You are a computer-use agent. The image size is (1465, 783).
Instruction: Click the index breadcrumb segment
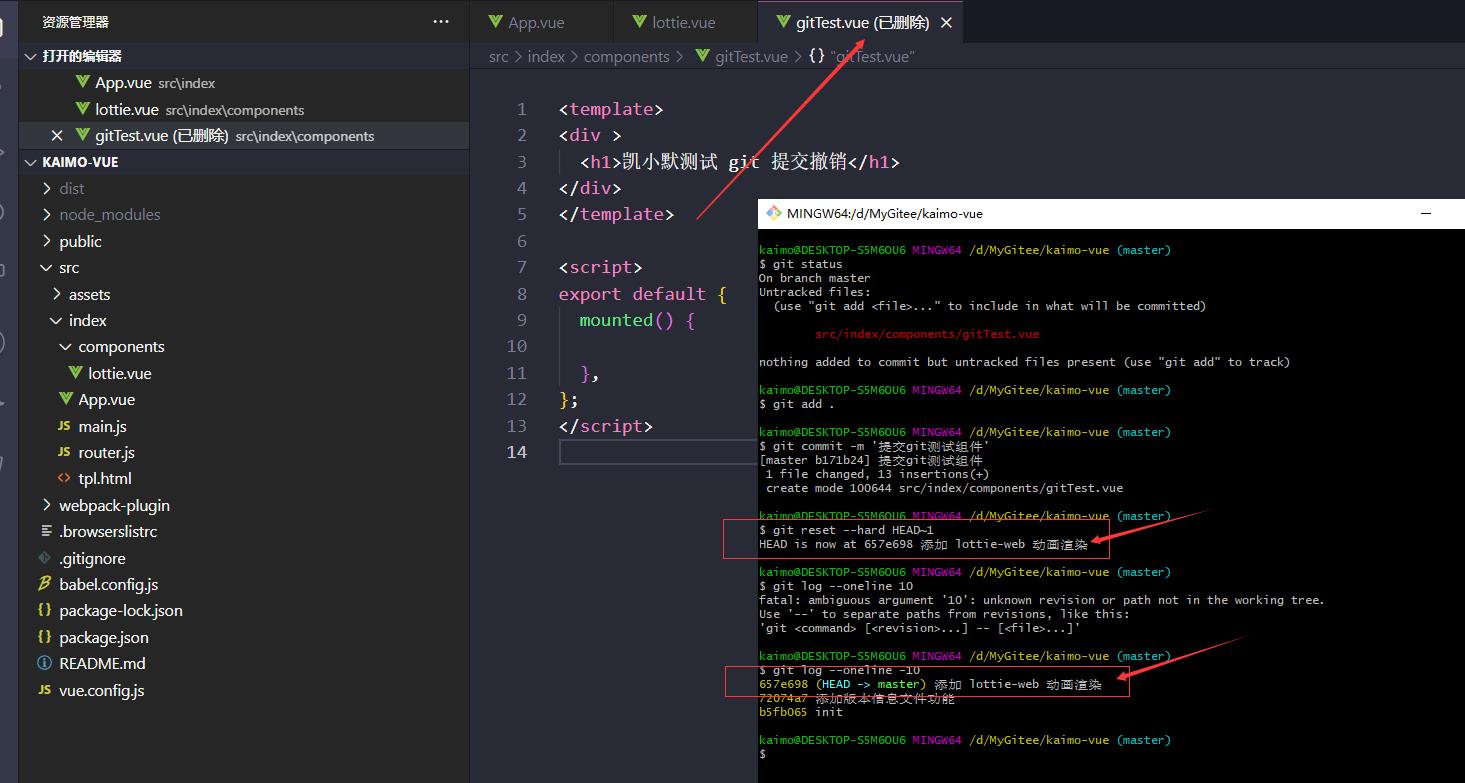546,57
